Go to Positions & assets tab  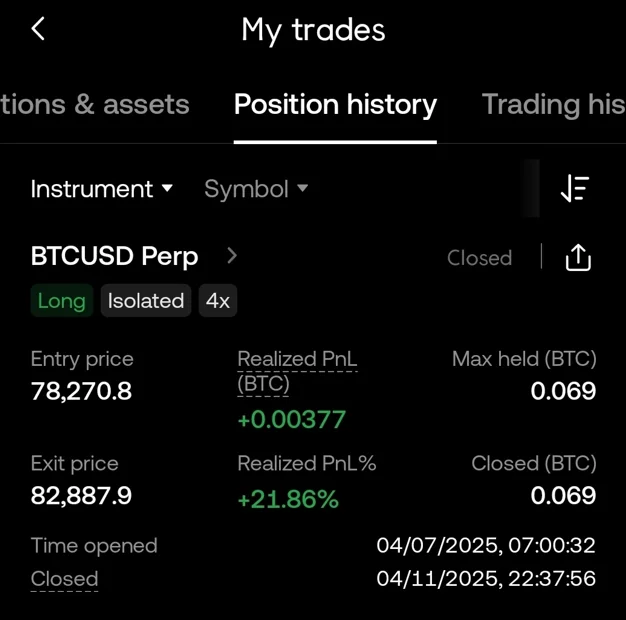pyautogui.click(x=95, y=105)
